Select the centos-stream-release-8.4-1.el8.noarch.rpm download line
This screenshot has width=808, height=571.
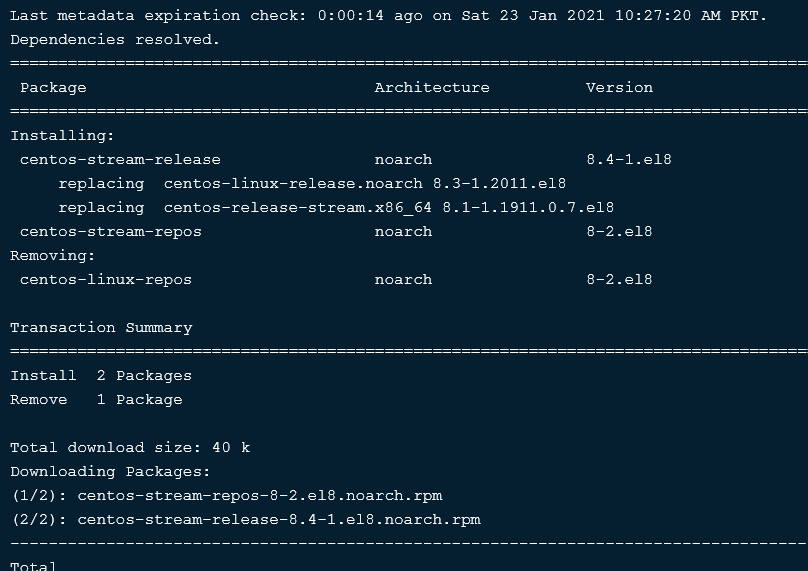point(245,519)
